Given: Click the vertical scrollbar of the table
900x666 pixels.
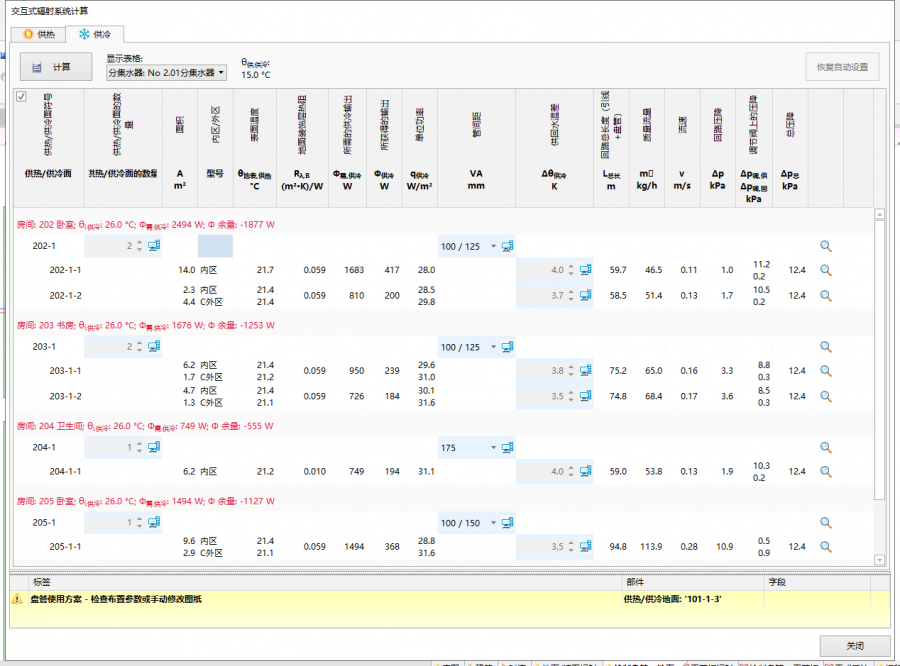Looking at the screenshot, I should tap(880, 360).
